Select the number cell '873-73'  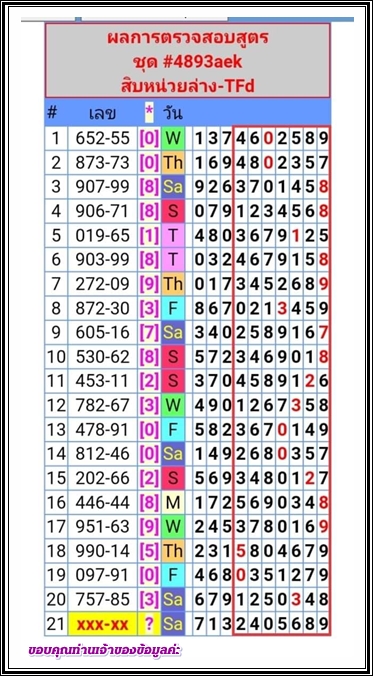[102, 163]
